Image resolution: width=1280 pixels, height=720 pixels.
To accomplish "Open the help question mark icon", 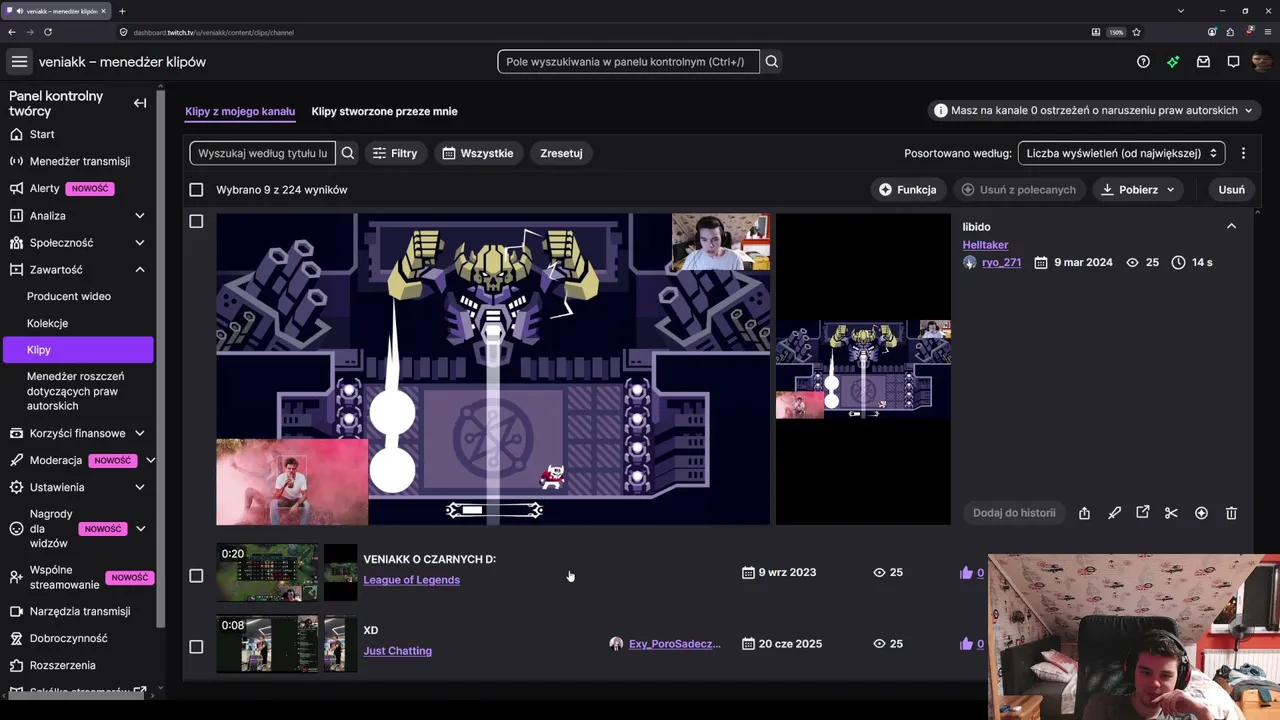I will tap(1143, 62).
